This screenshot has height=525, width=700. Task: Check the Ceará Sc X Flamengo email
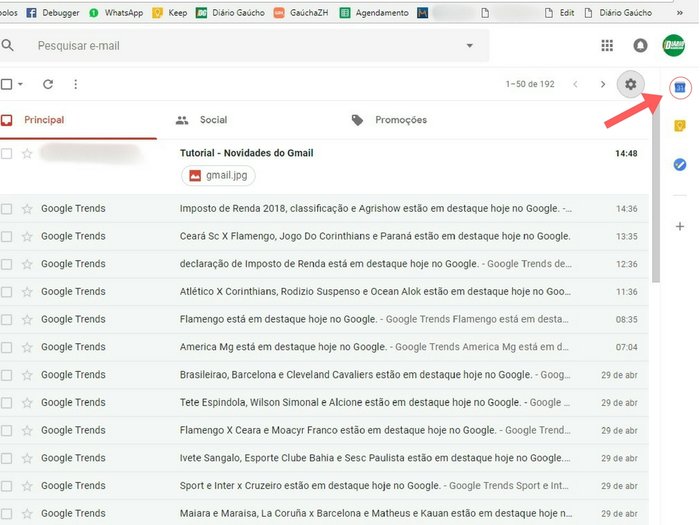pos(6,236)
